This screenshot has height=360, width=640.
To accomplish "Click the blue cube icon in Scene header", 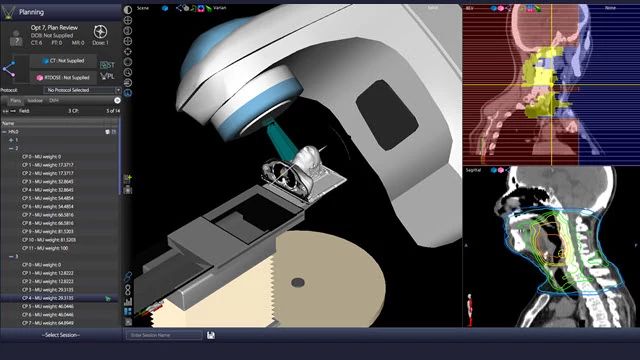I will pyautogui.click(x=165, y=8).
